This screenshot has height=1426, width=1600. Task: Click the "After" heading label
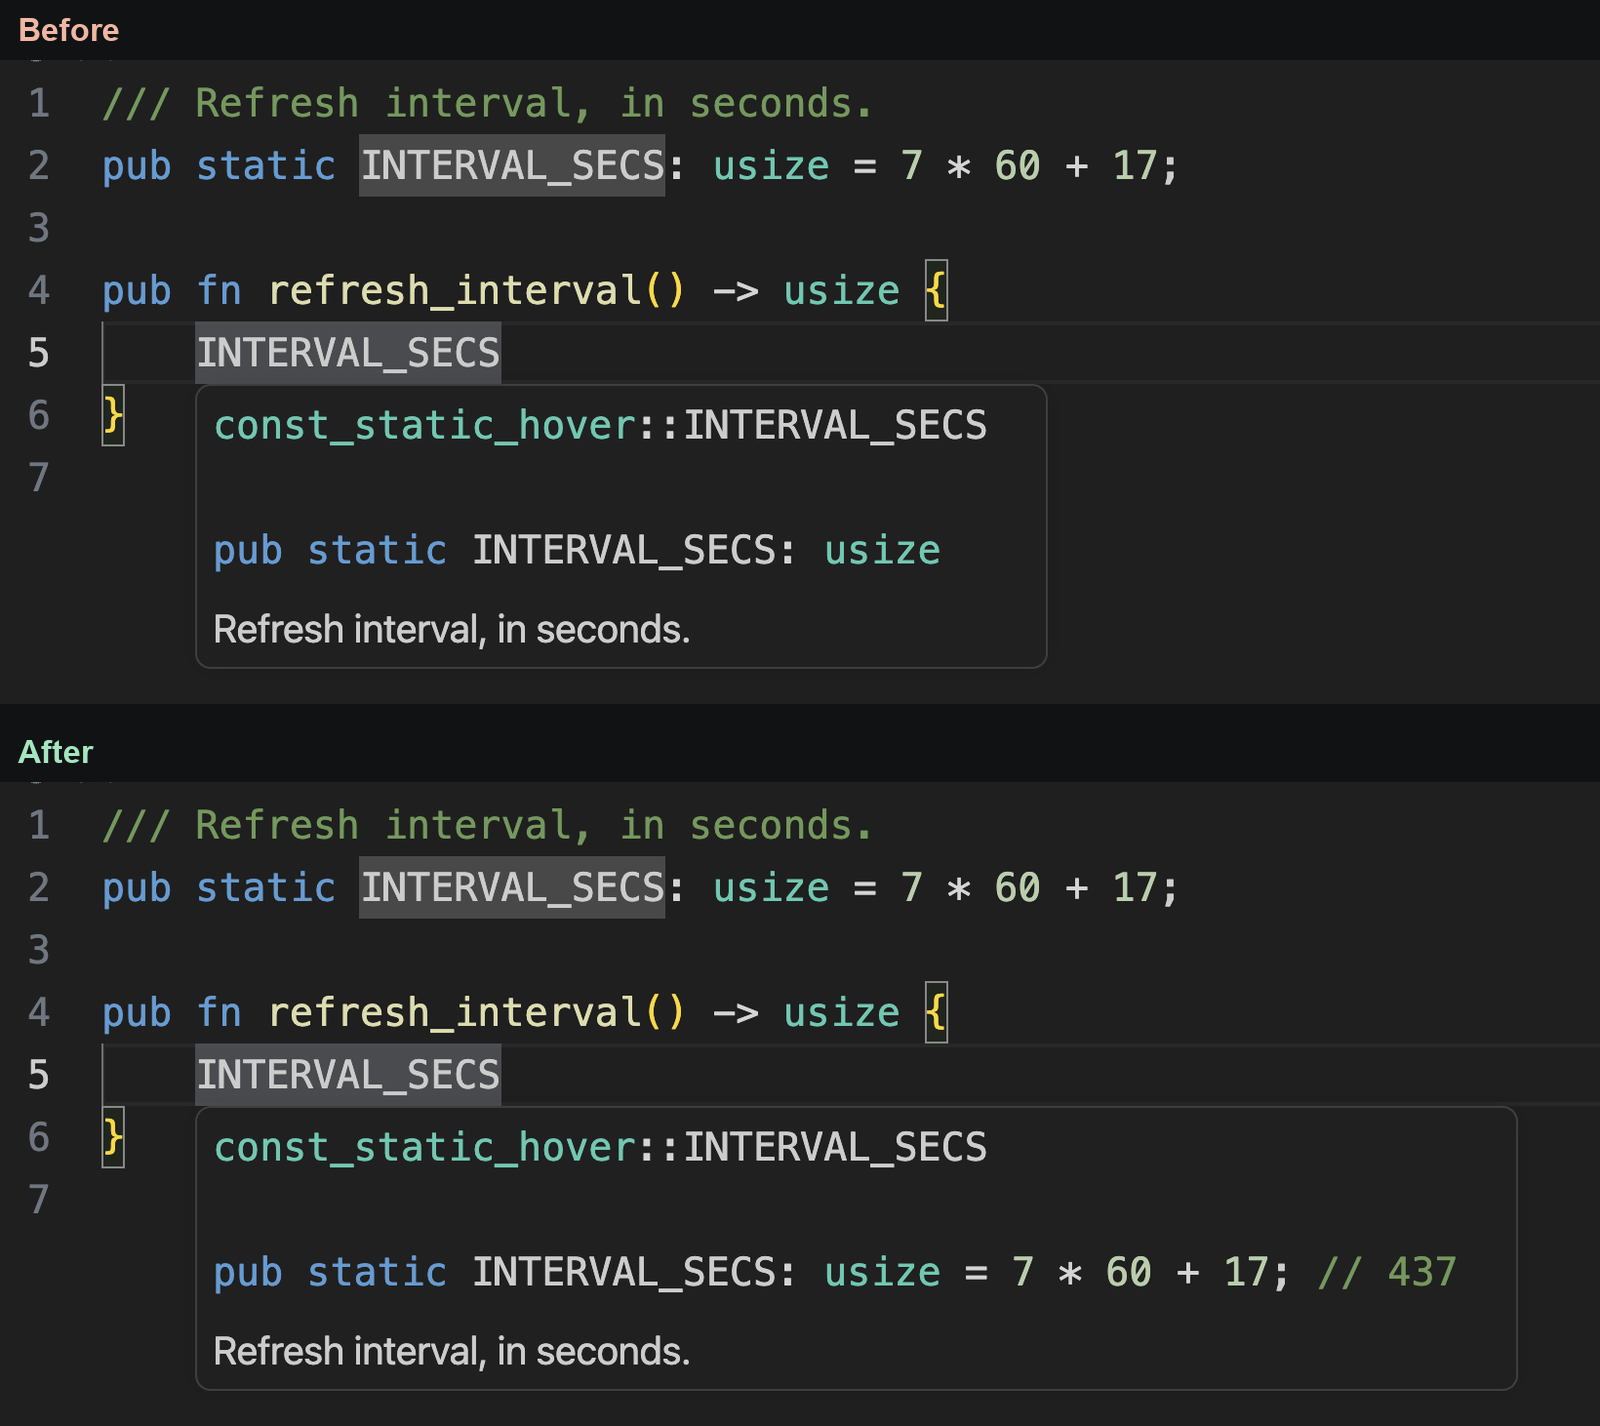(x=56, y=752)
